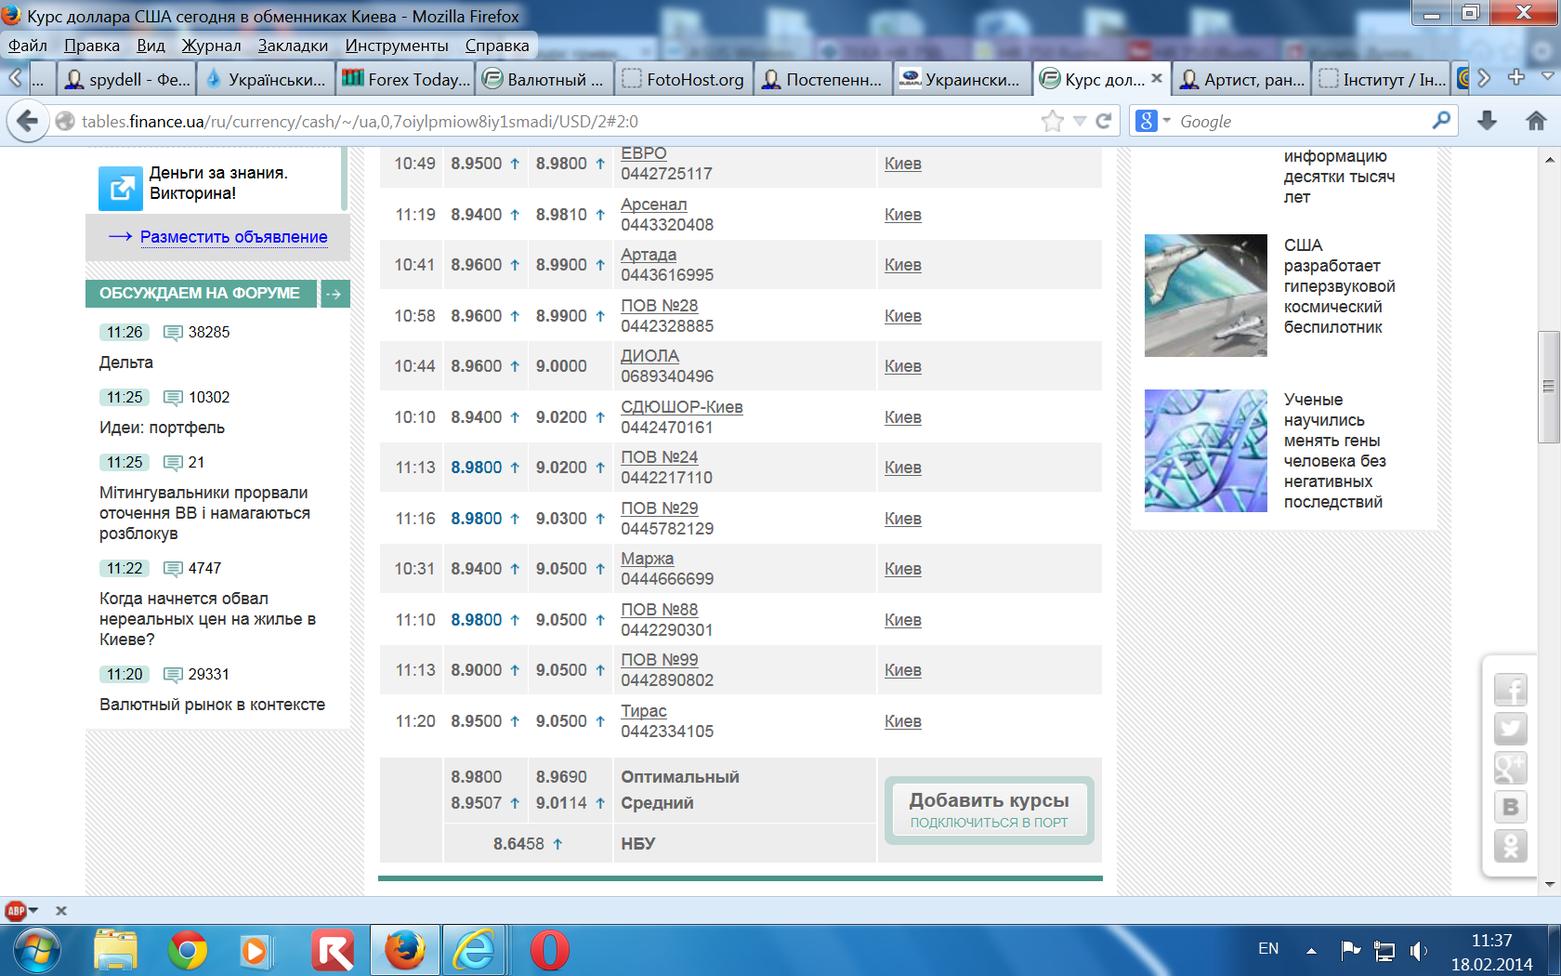
Task: Open the ПОВ №24 exchange link
Action: [x=659, y=457]
